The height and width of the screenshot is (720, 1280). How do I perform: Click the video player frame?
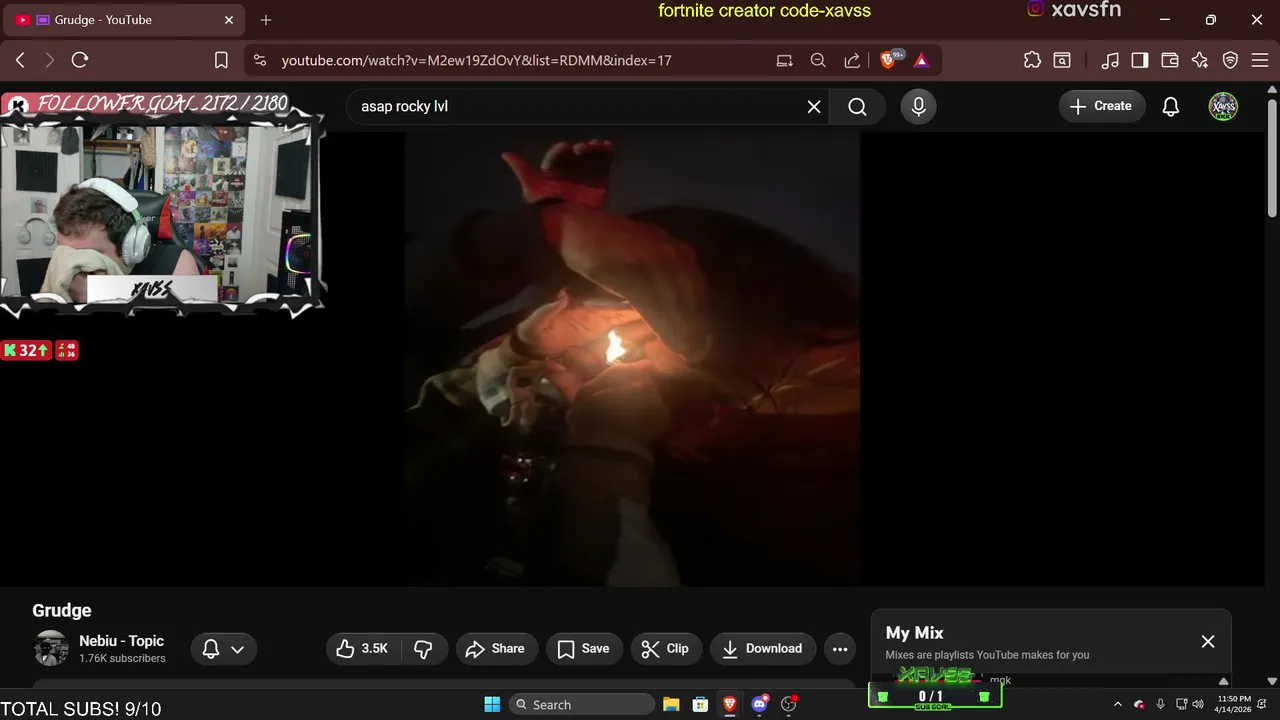click(632, 358)
